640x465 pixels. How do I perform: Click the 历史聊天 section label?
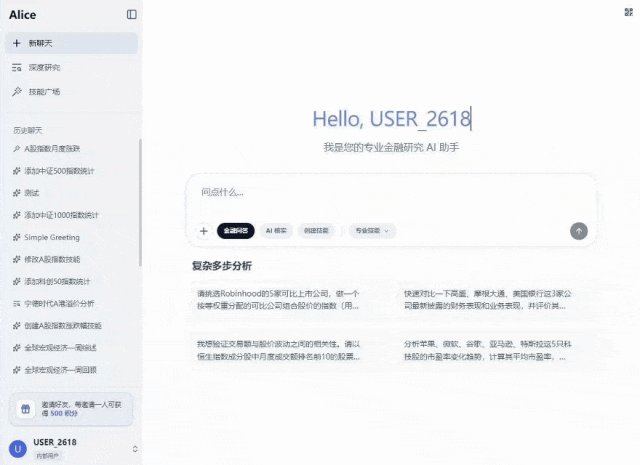(27, 130)
